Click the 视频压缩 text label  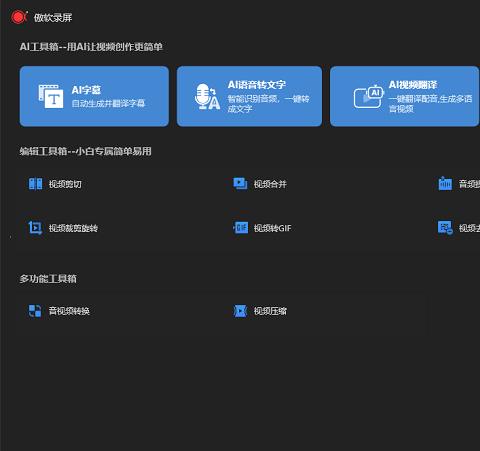tap(270, 311)
